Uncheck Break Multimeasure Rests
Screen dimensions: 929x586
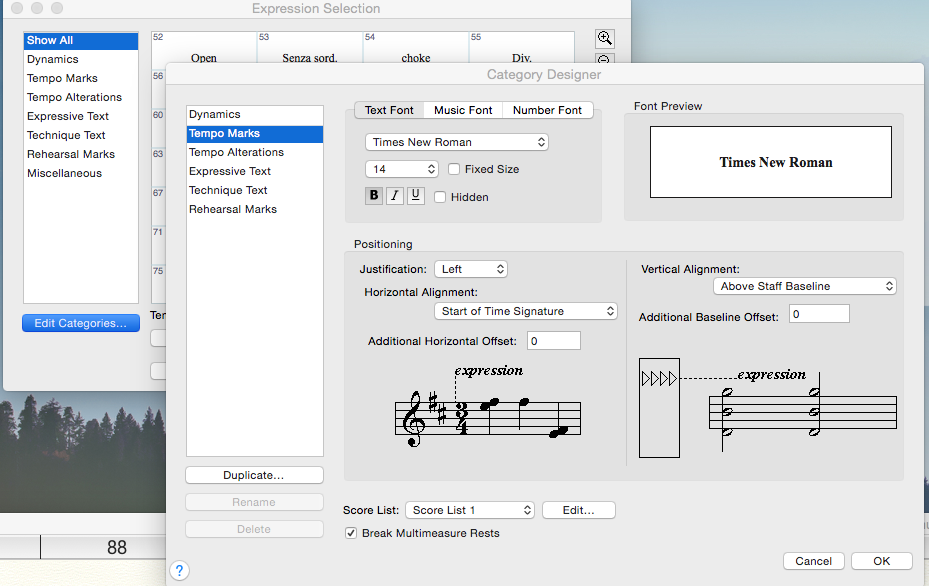click(351, 533)
